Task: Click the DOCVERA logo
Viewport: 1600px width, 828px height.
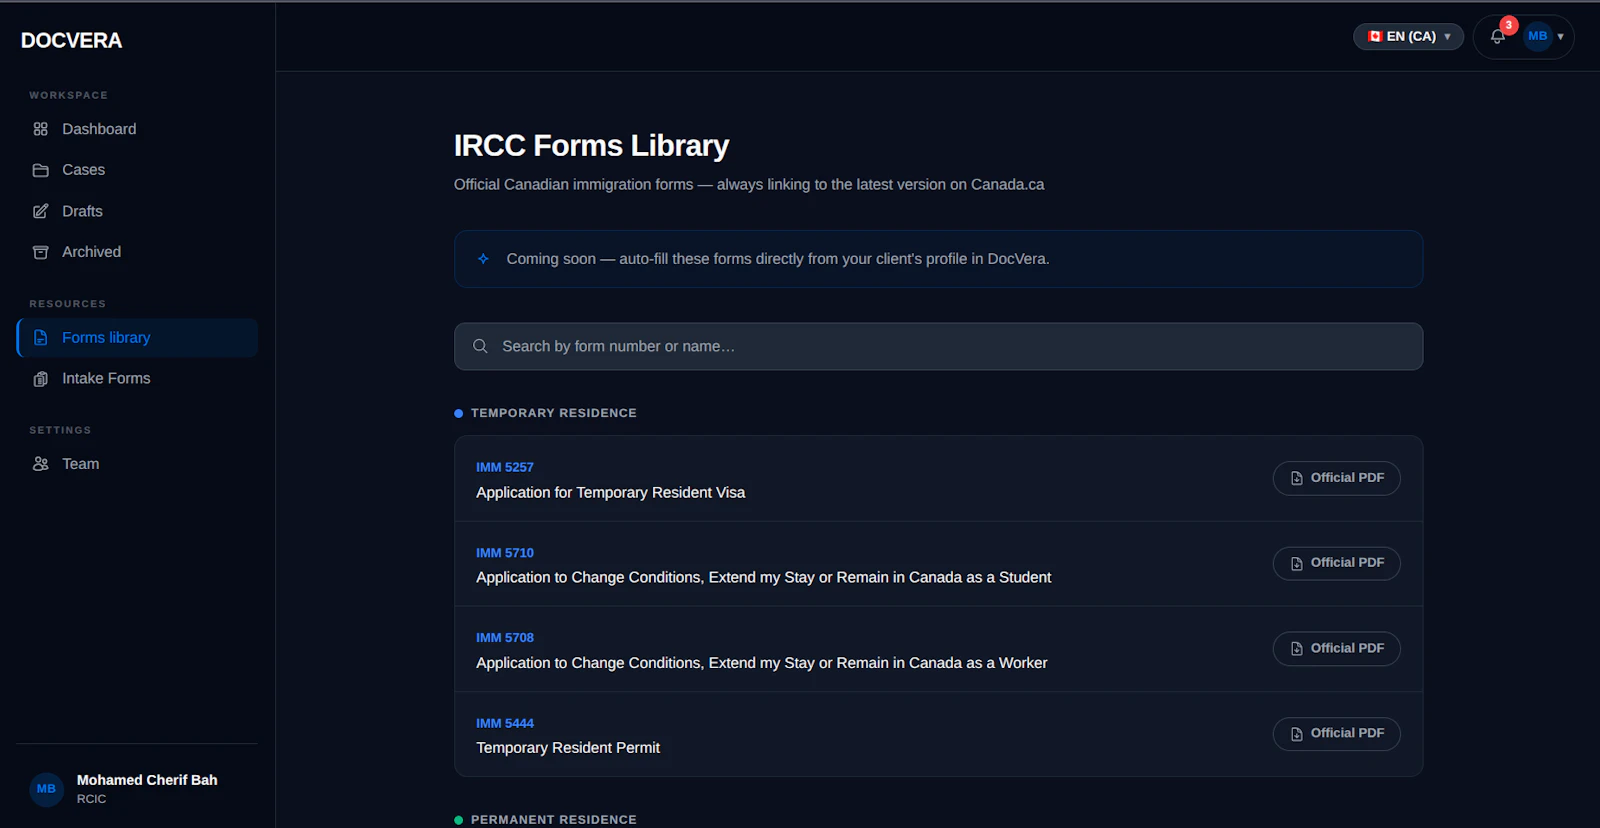Action: pos(71,40)
